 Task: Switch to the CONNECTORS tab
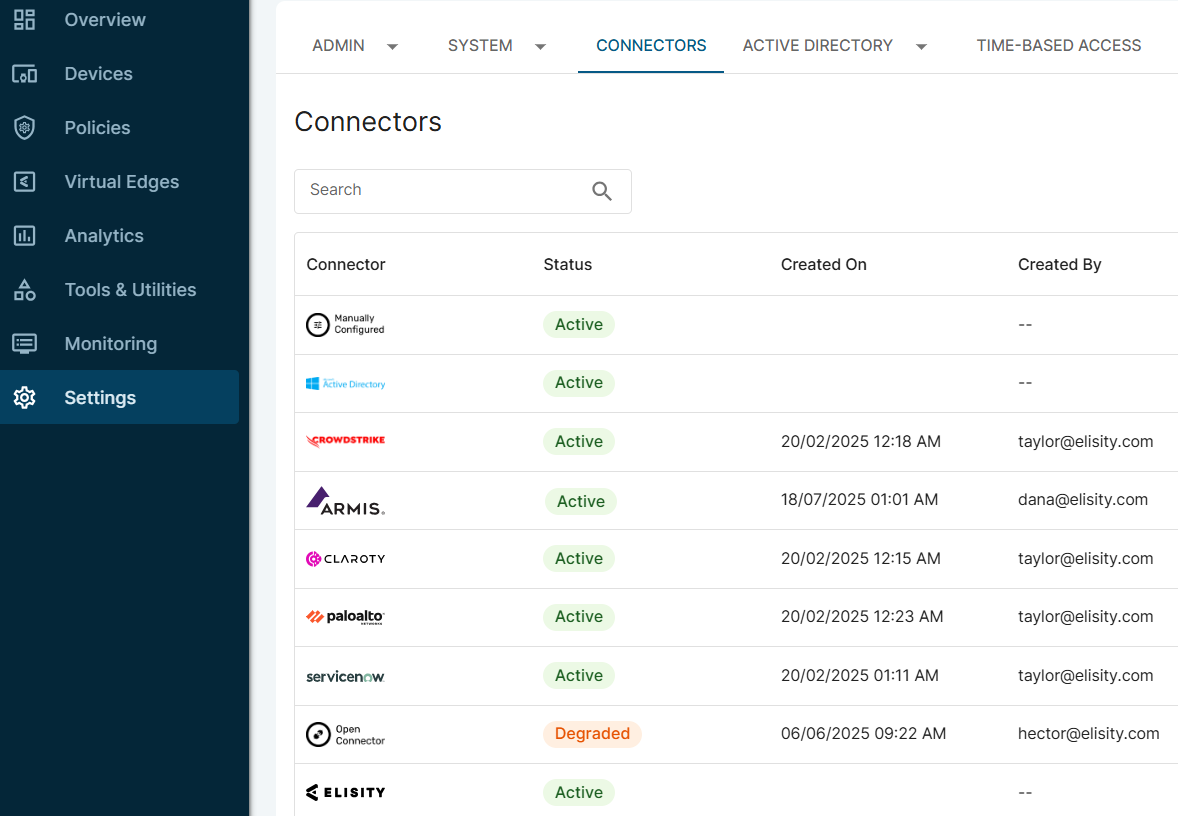coord(650,45)
